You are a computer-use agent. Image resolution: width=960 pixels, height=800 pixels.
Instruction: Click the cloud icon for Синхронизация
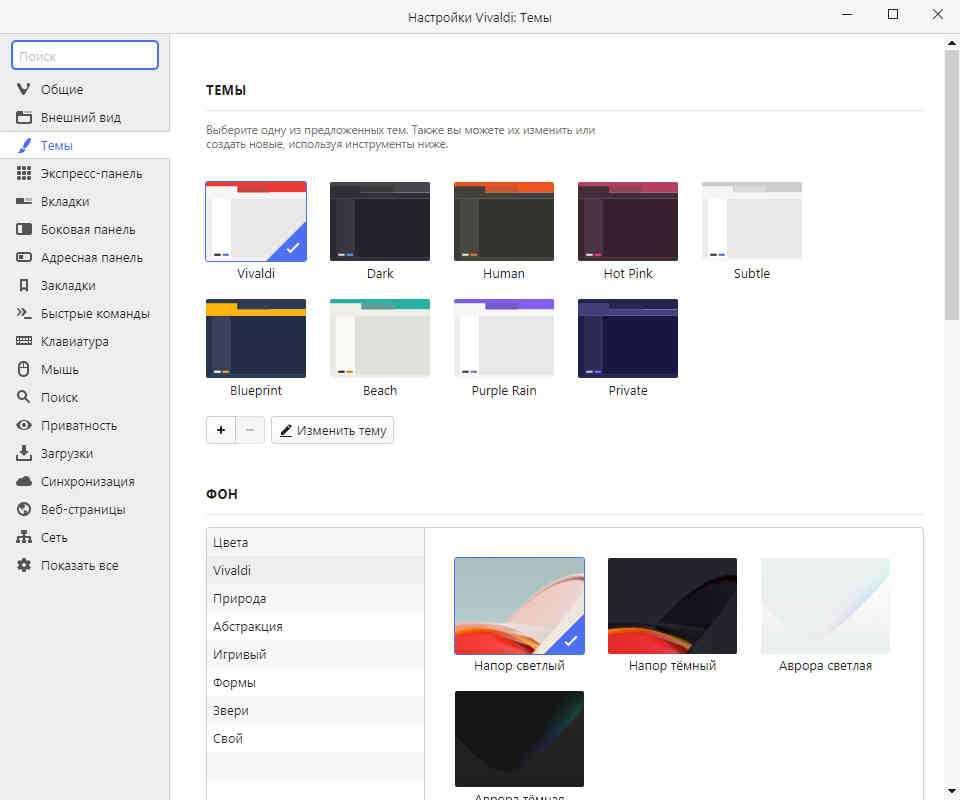[24, 481]
